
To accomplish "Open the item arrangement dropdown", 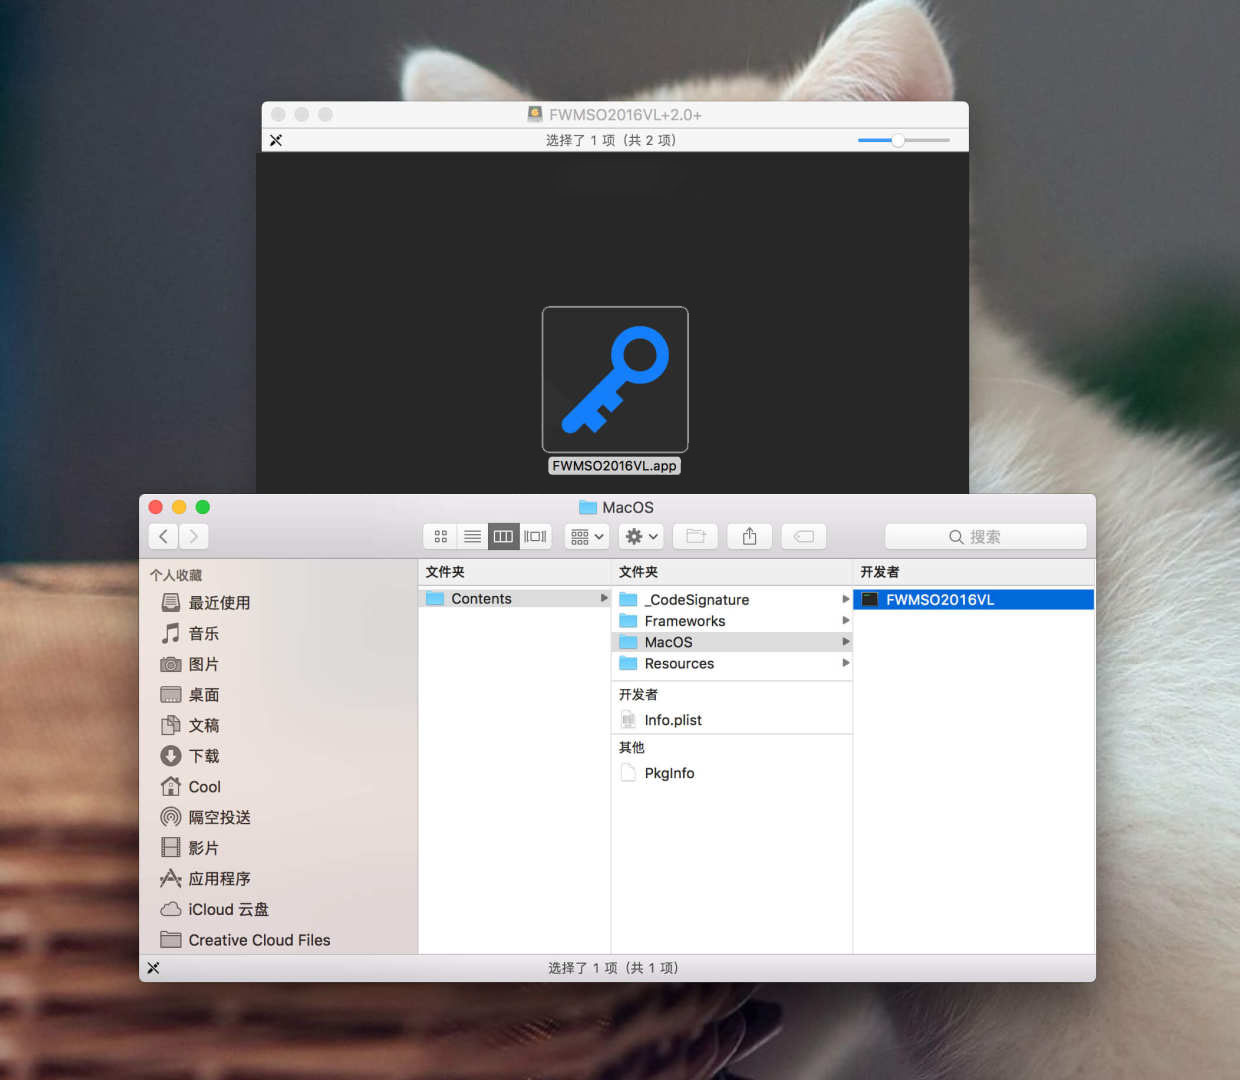I will coord(587,536).
